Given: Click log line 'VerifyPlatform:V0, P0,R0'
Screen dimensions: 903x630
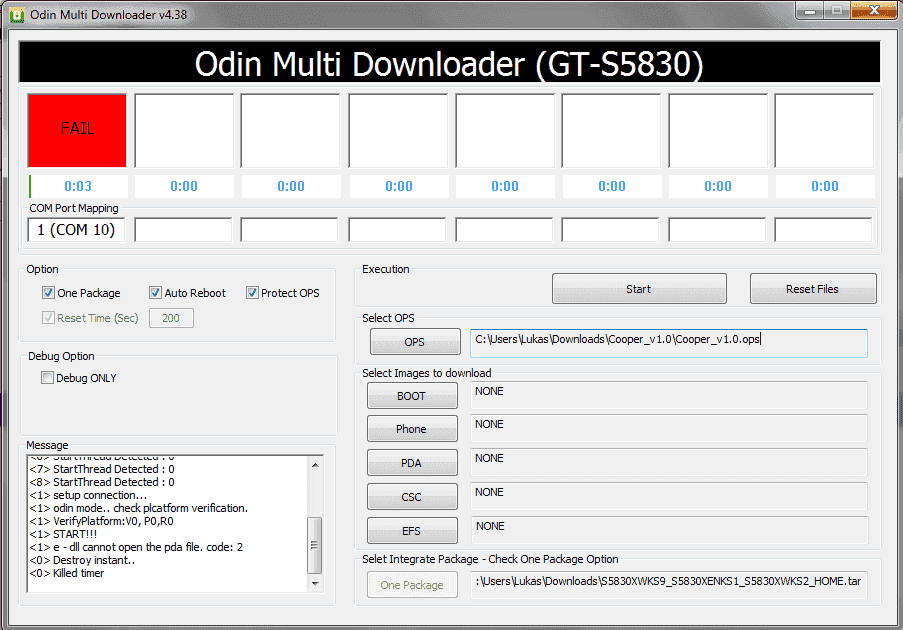Looking at the screenshot, I should point(101,521).
